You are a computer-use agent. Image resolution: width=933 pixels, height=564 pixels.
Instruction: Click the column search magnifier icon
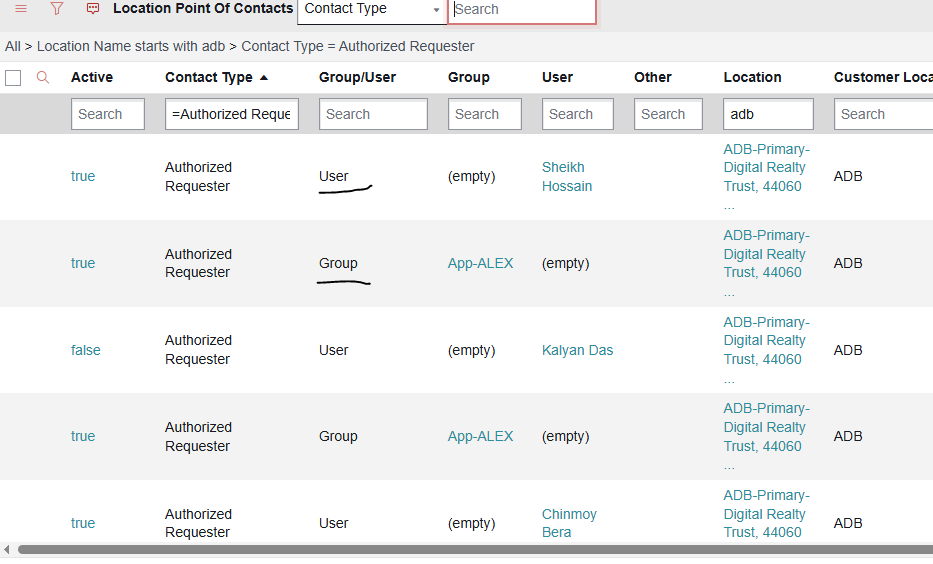[x=43, y=77]
